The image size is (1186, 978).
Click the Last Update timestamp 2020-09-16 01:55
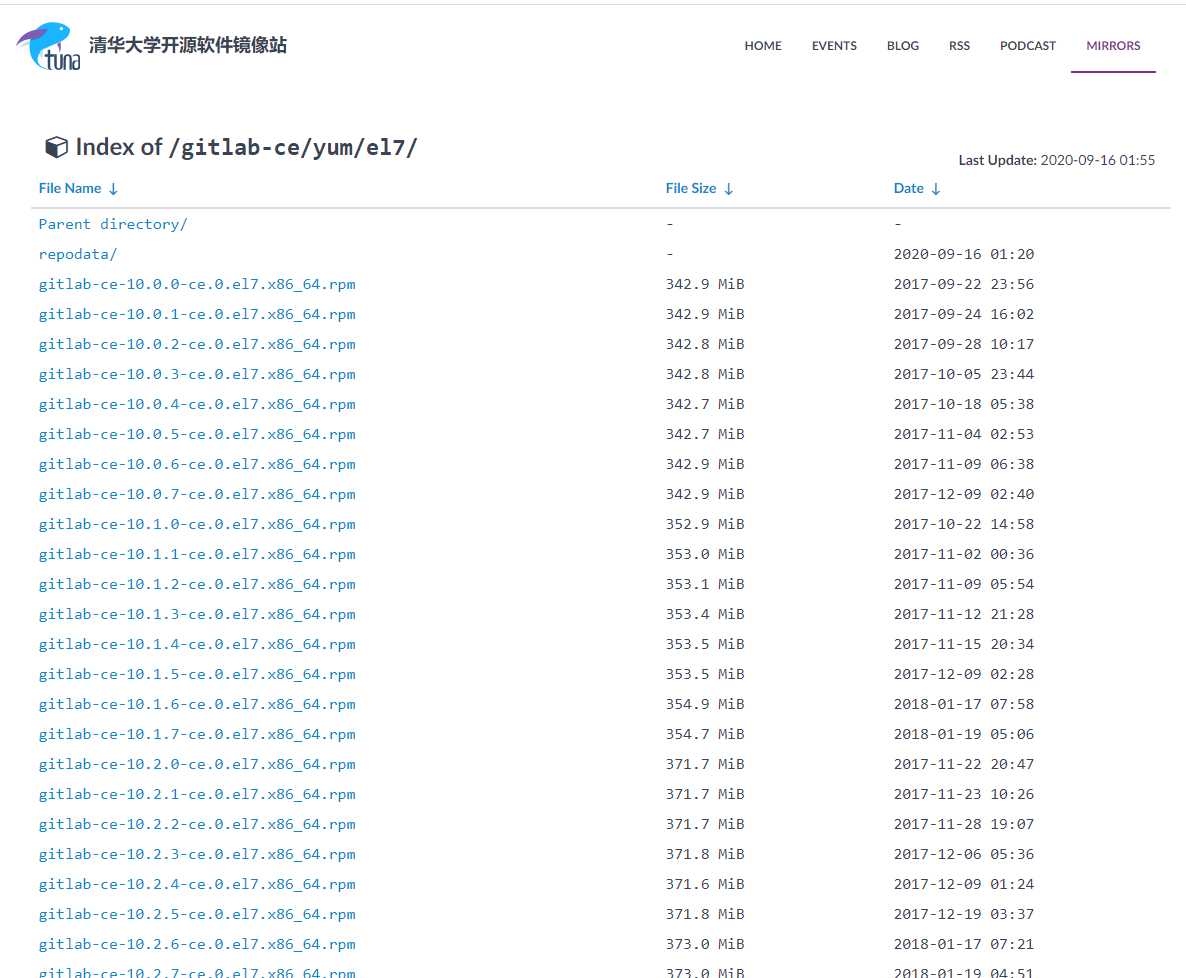click(1098, 160)
